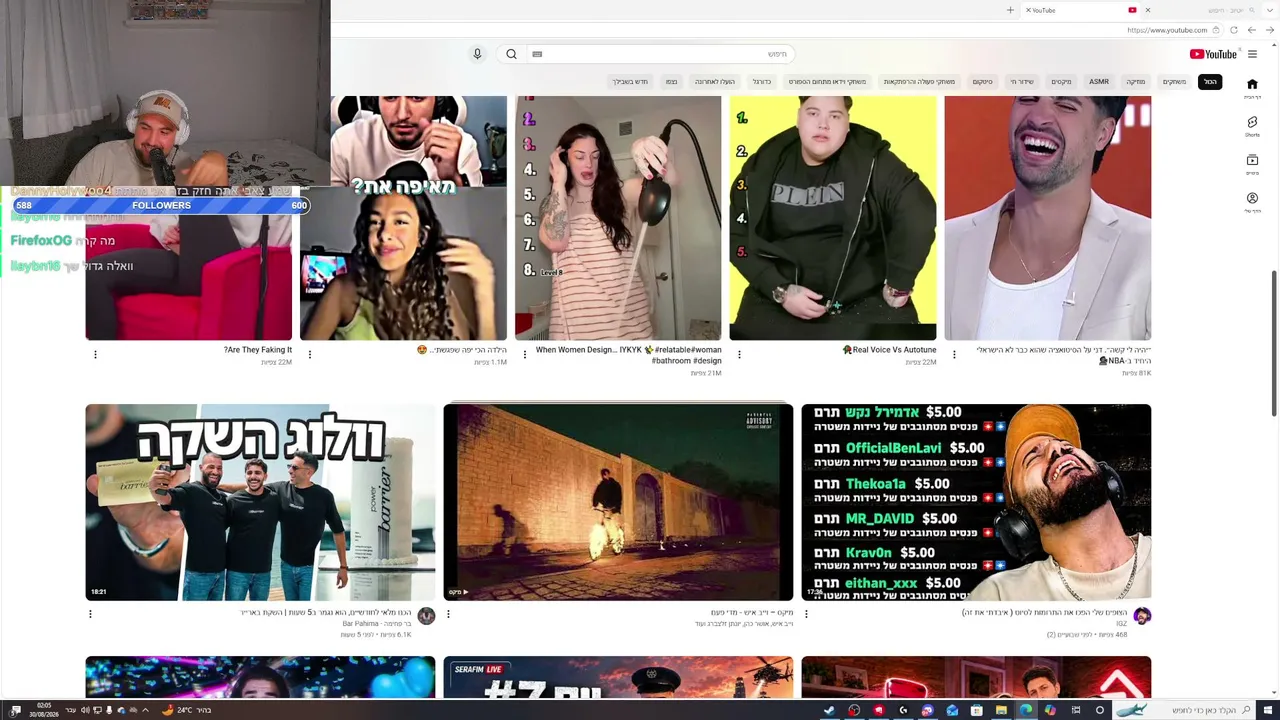Open more options for Are They Faking It
The height and width of the screenshot is (720, 1280).
coord(95,354)
